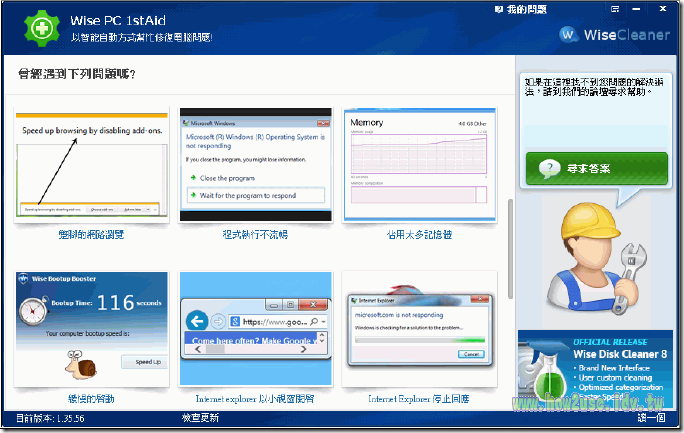684x433 pixels.
Task: Select the Internet Explorer not responding thumbnail
Action: (x=418, y=326)
